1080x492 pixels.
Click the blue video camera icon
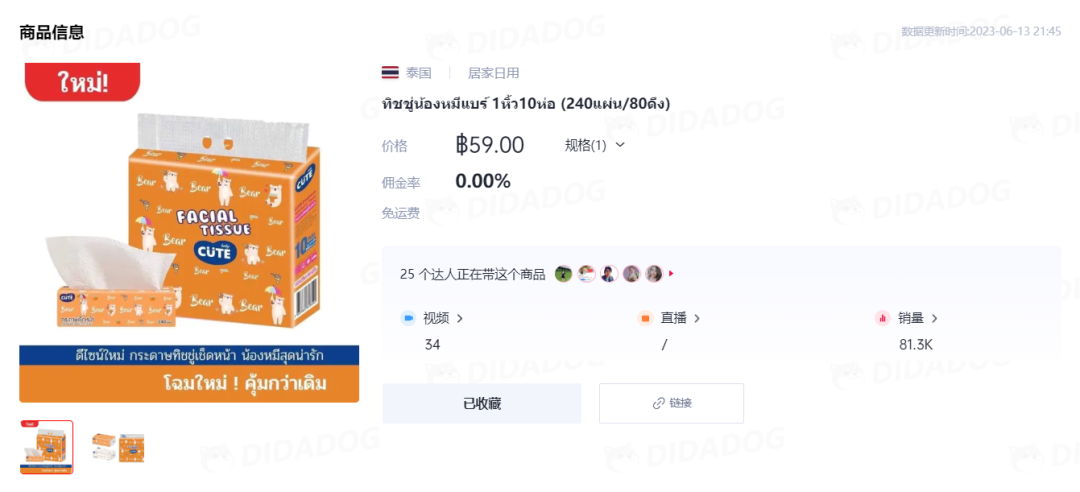pos(408,318)
